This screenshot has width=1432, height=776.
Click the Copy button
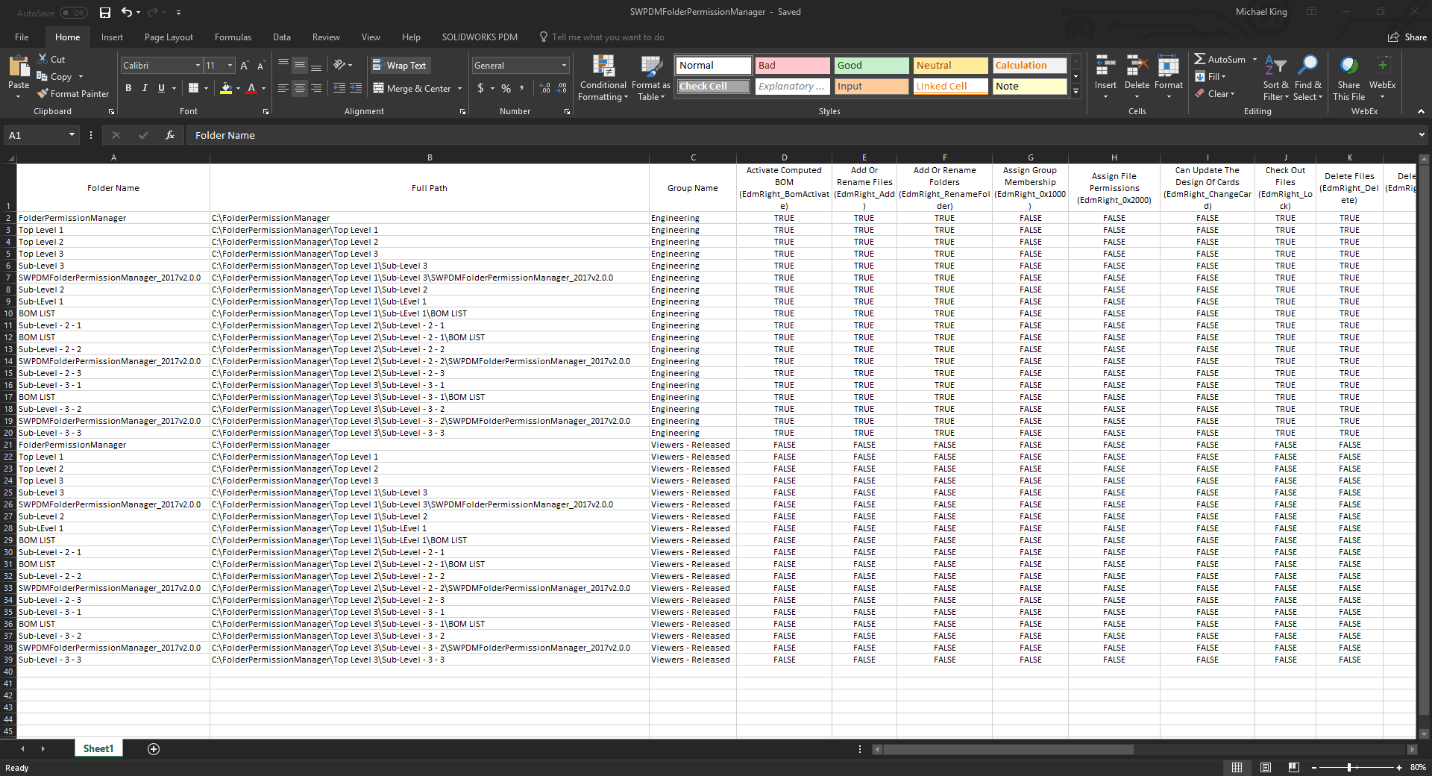pos(55,77)
